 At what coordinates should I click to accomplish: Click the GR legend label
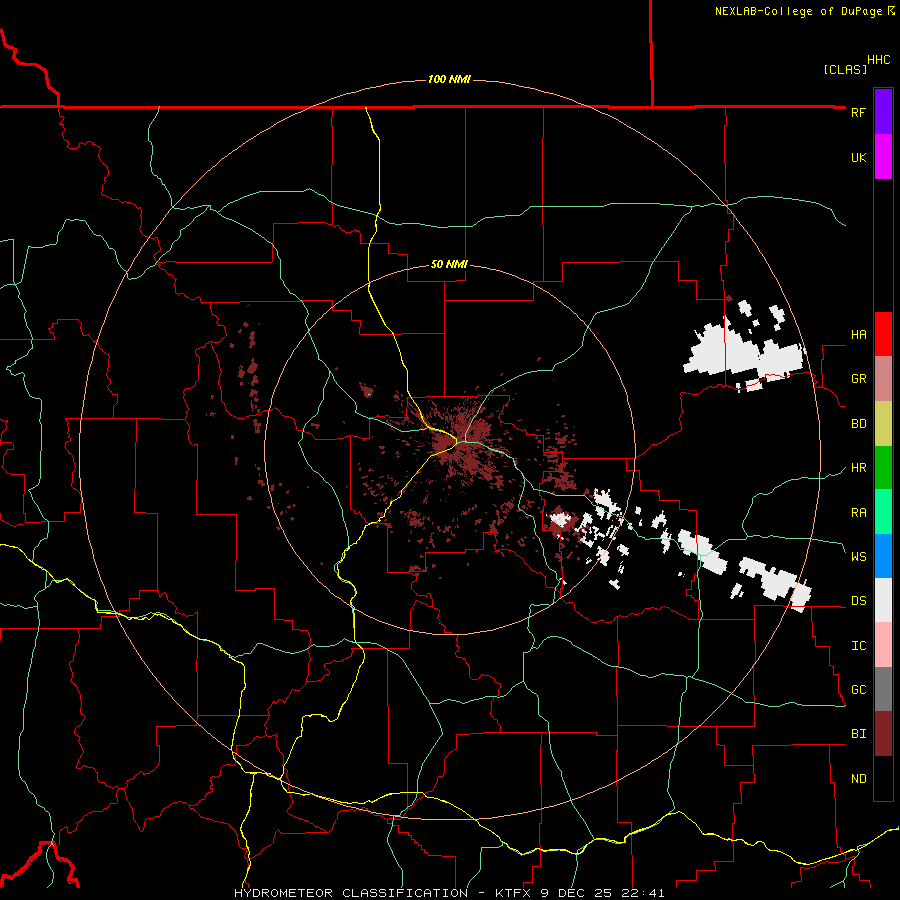coord(858,379)
